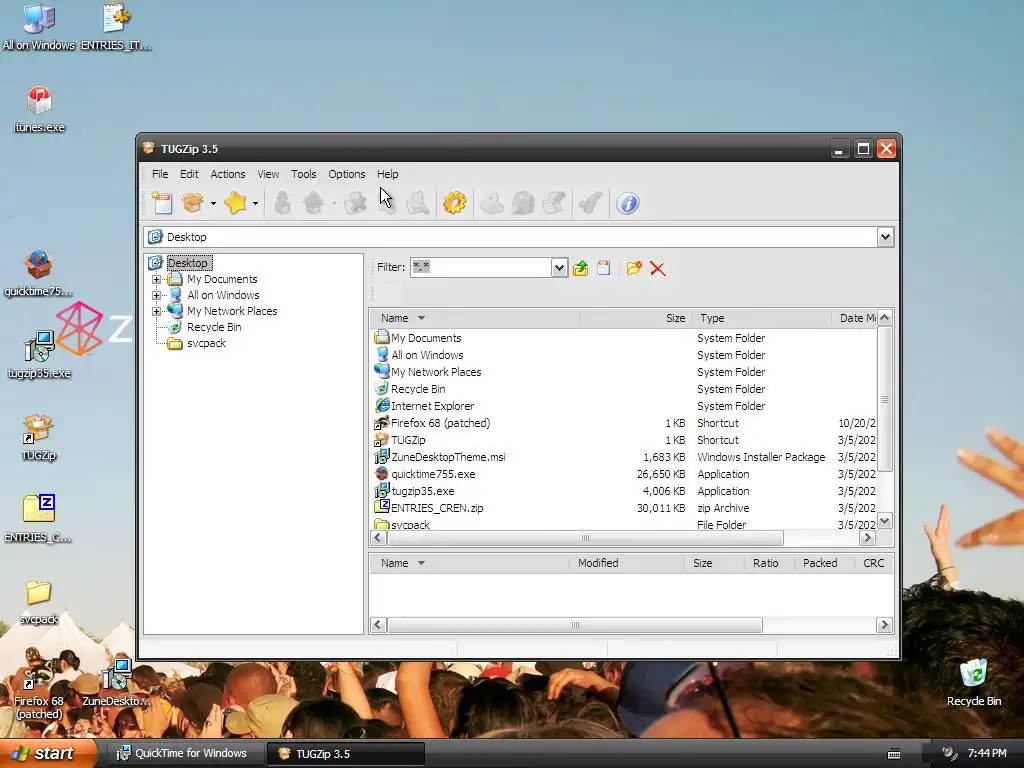This screenshot has height=768, width=1024.
Task: Select ENTRIES_CREN.zip in the file list
Action: coord(624,508)
